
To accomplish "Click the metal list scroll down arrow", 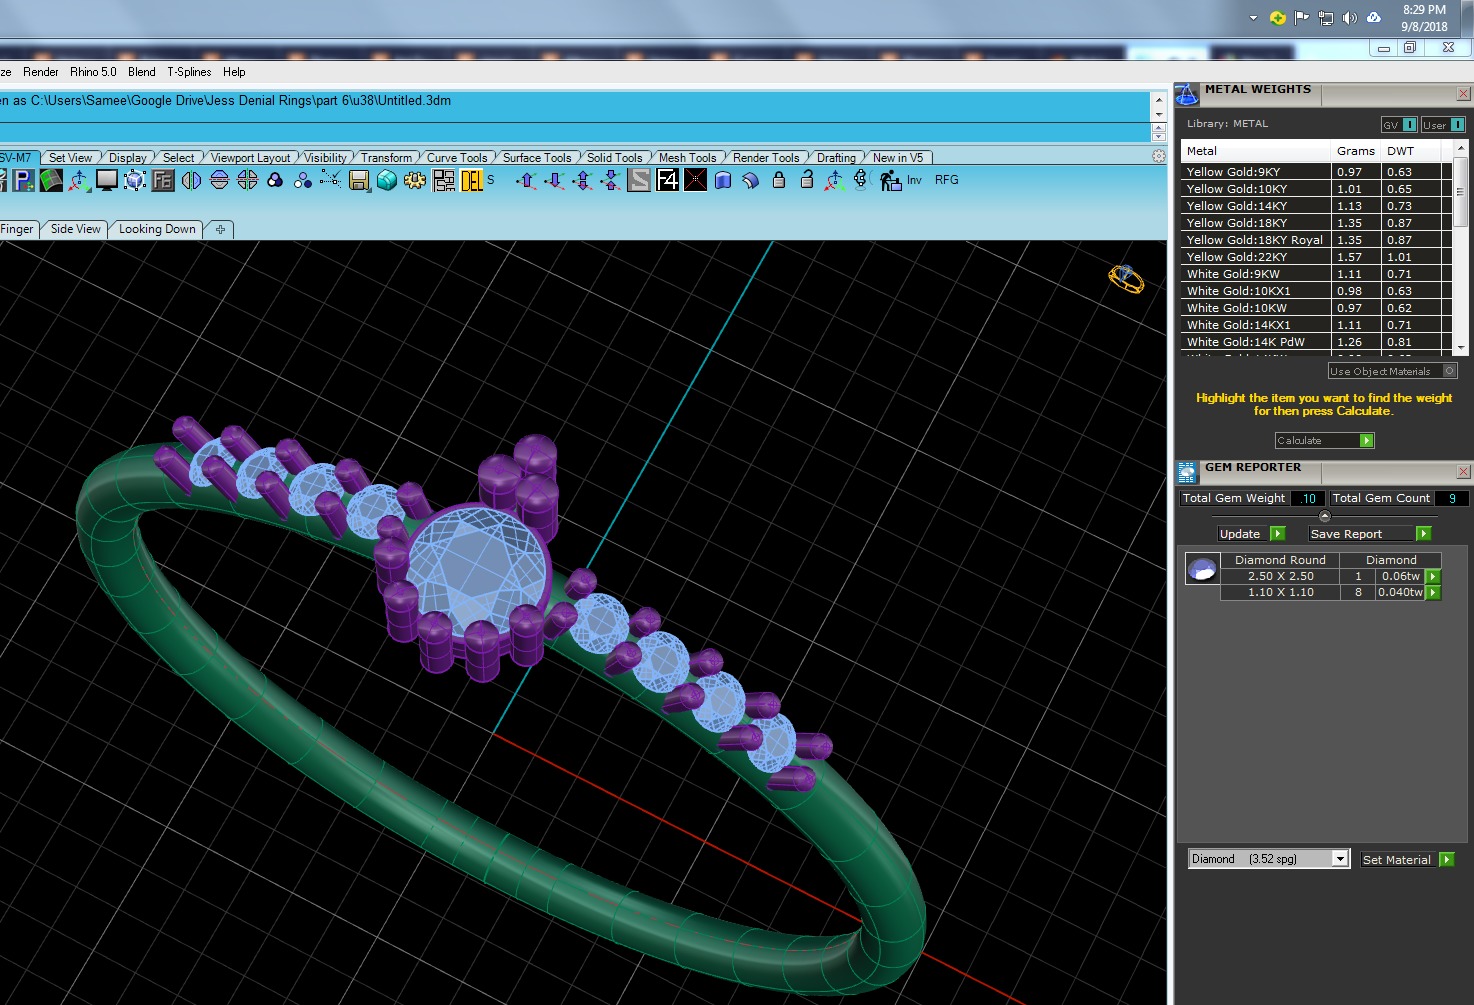I will pos(1461,347).
